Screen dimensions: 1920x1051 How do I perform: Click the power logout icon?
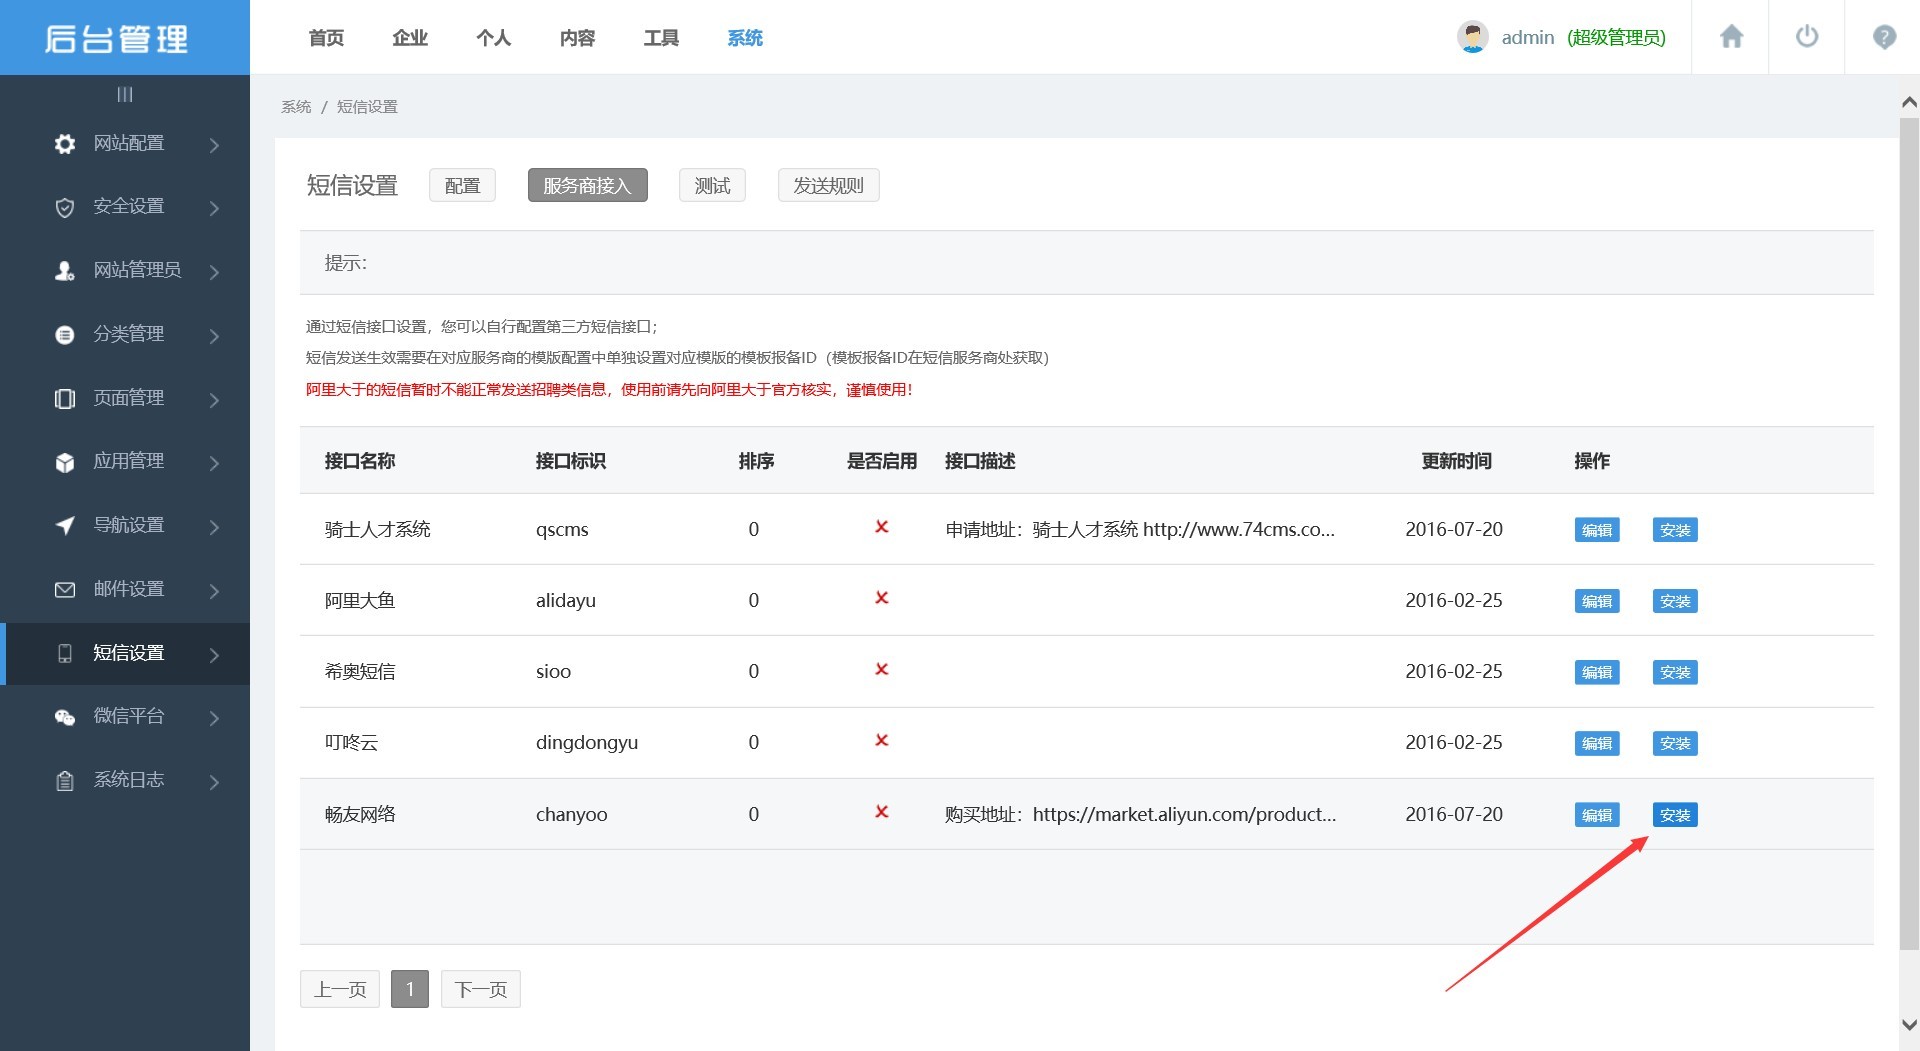point(1807,37)
